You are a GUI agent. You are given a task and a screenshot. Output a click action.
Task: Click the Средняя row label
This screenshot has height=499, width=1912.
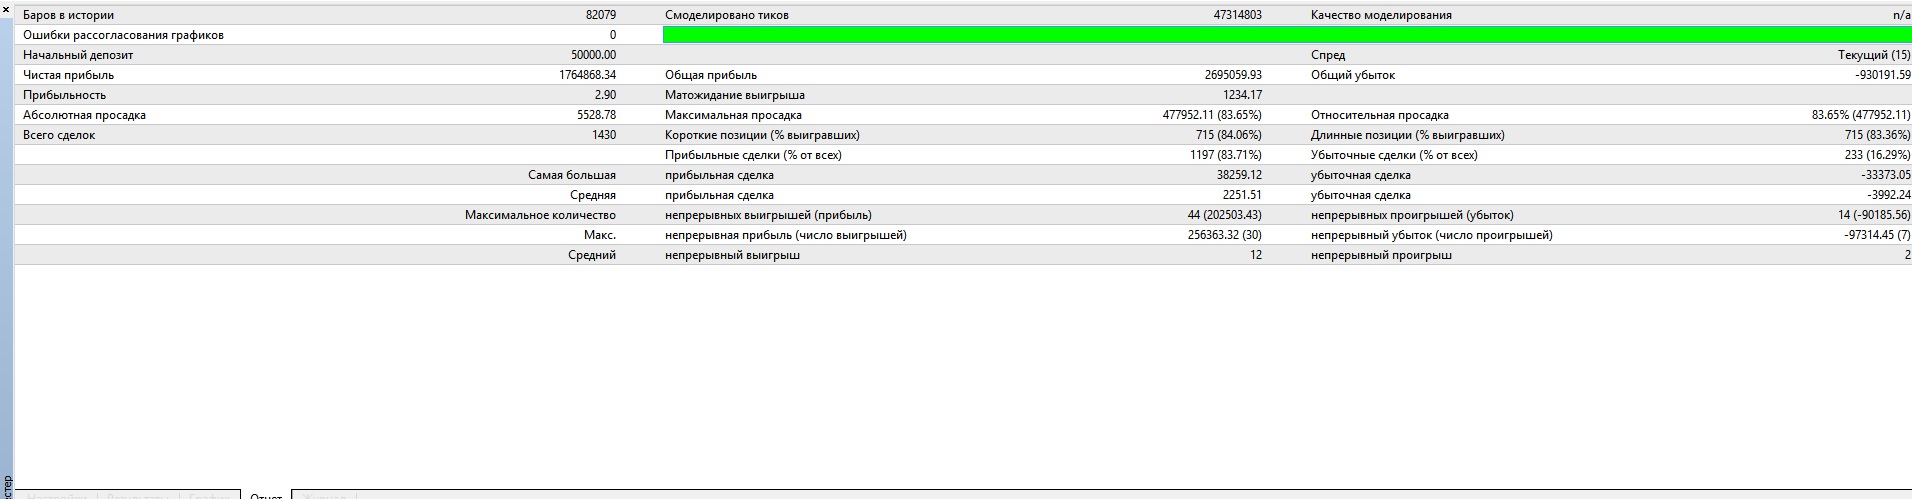click(593, 195)
